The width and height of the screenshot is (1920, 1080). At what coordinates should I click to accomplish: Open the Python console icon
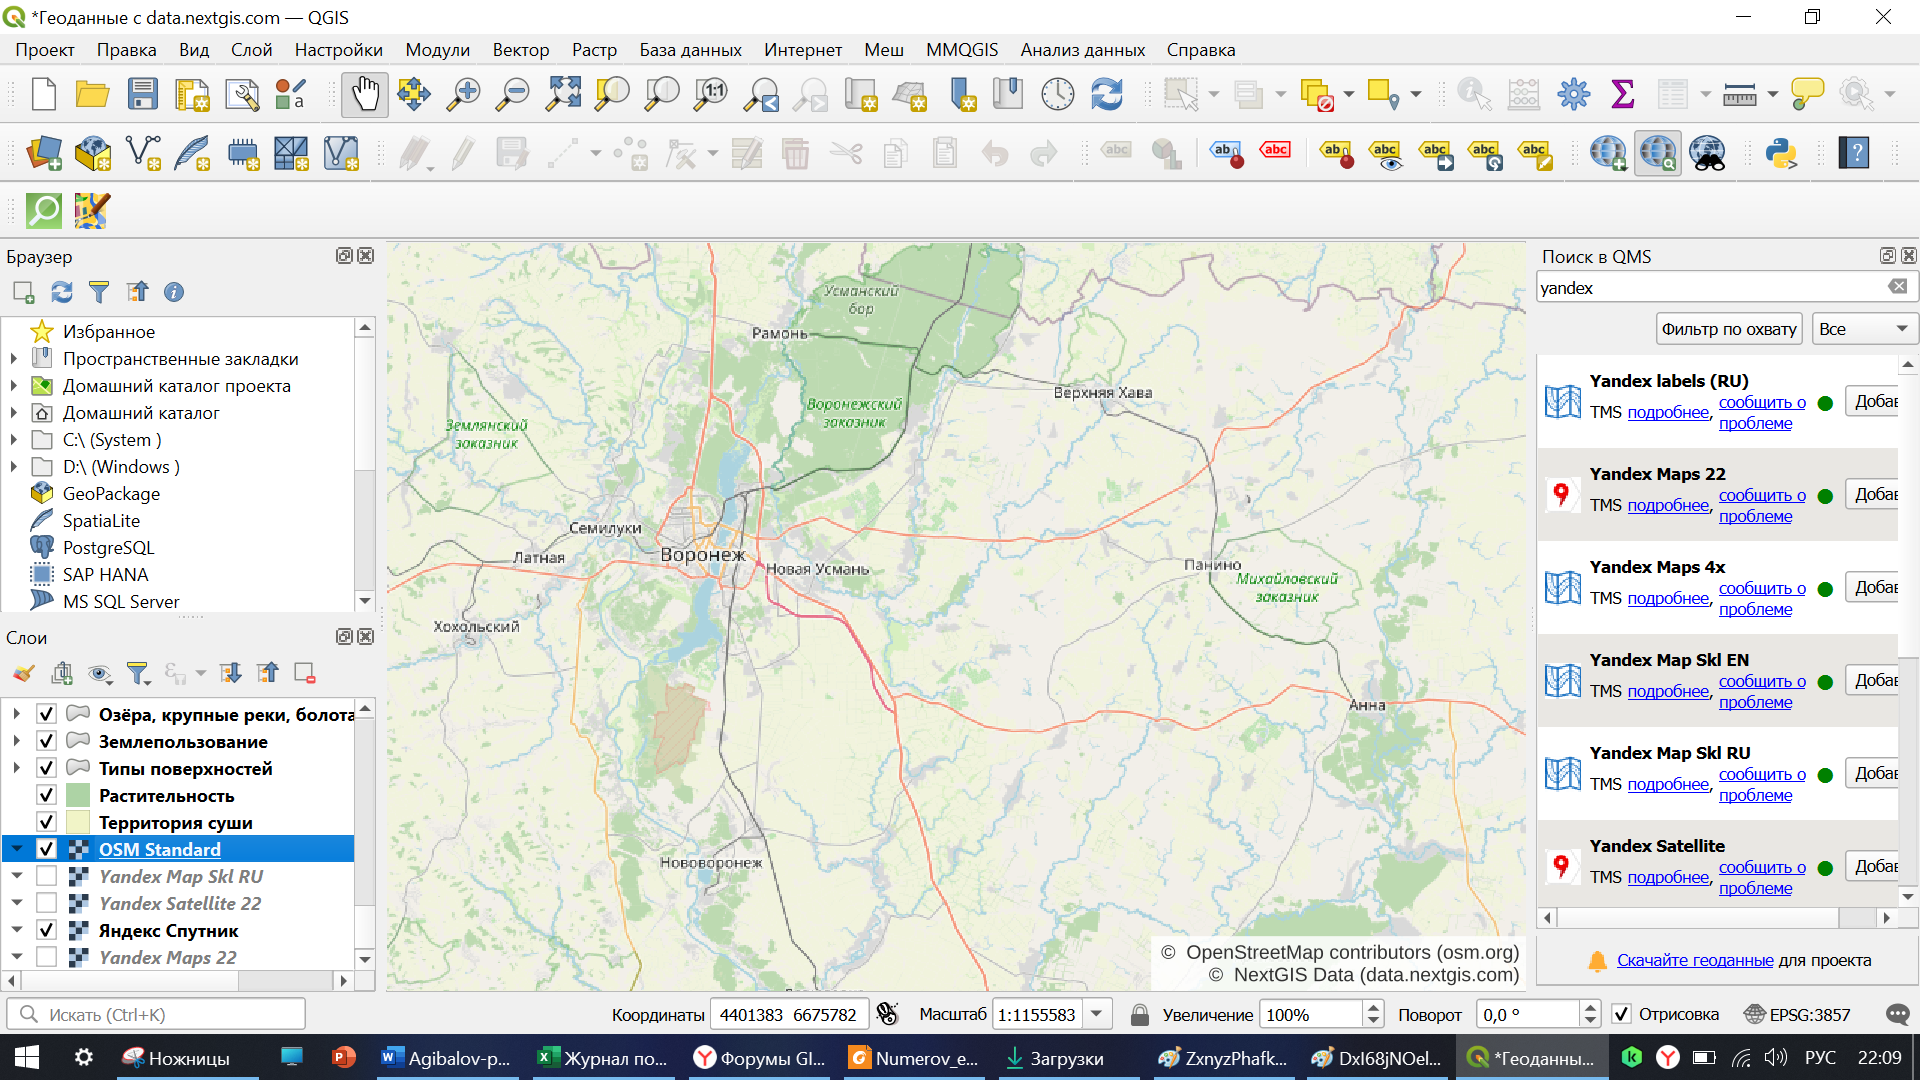1781,153
